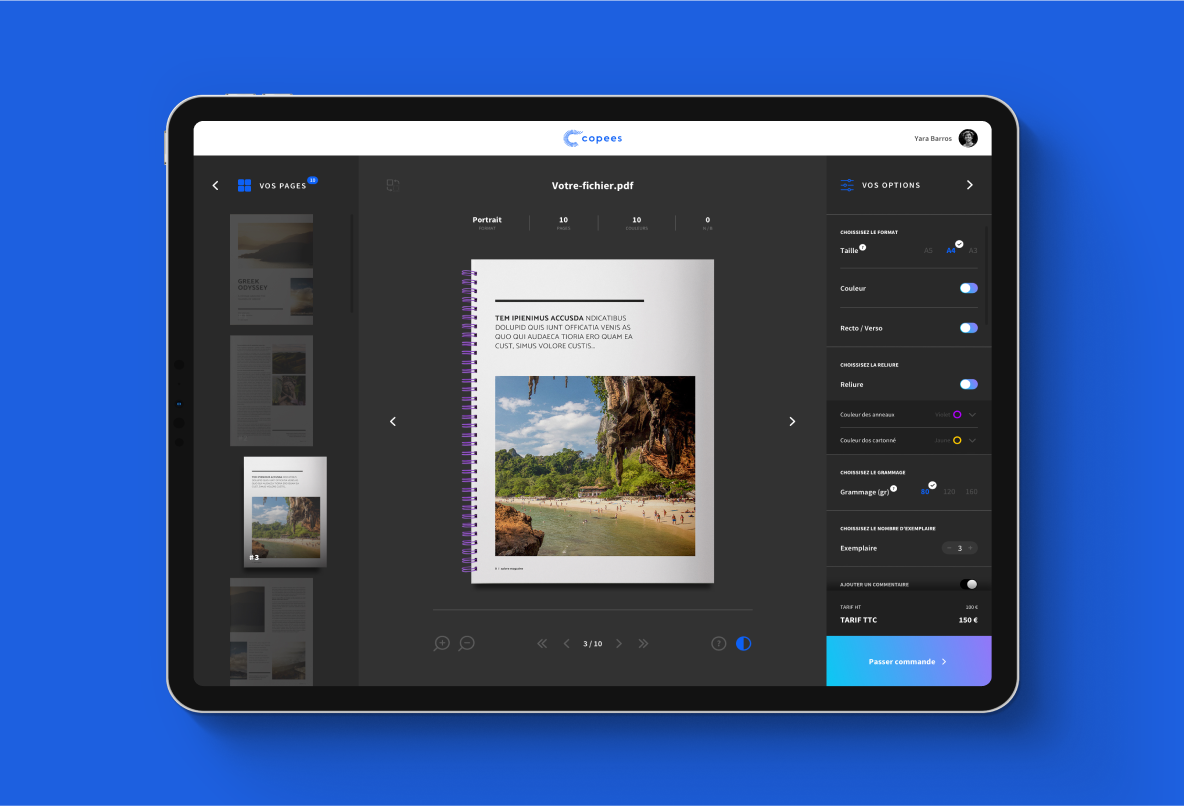Click the zoom in magnifier icon
The width and height of the screenshot is (1184, 806).
tap(442, 643)
